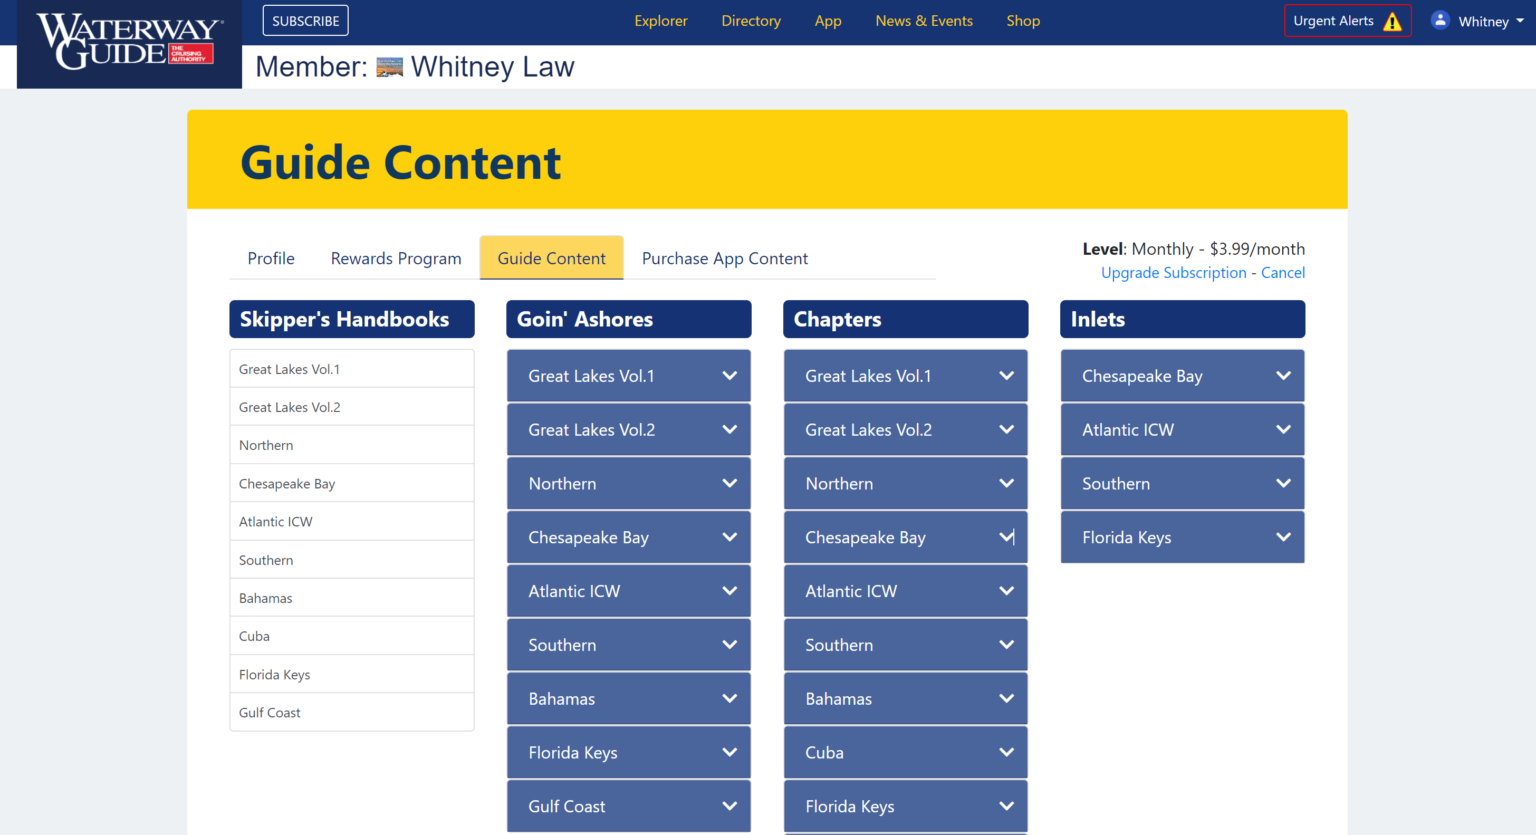Image resolution: width=1536 pixels, height=835 pixels.
Task: Click the member flag image beside Whitney Law
Action: pos(389,67)
